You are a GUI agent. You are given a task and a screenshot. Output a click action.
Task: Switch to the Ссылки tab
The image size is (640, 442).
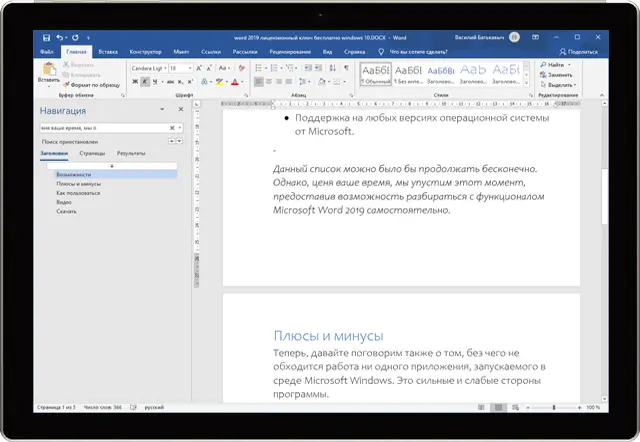211,52
